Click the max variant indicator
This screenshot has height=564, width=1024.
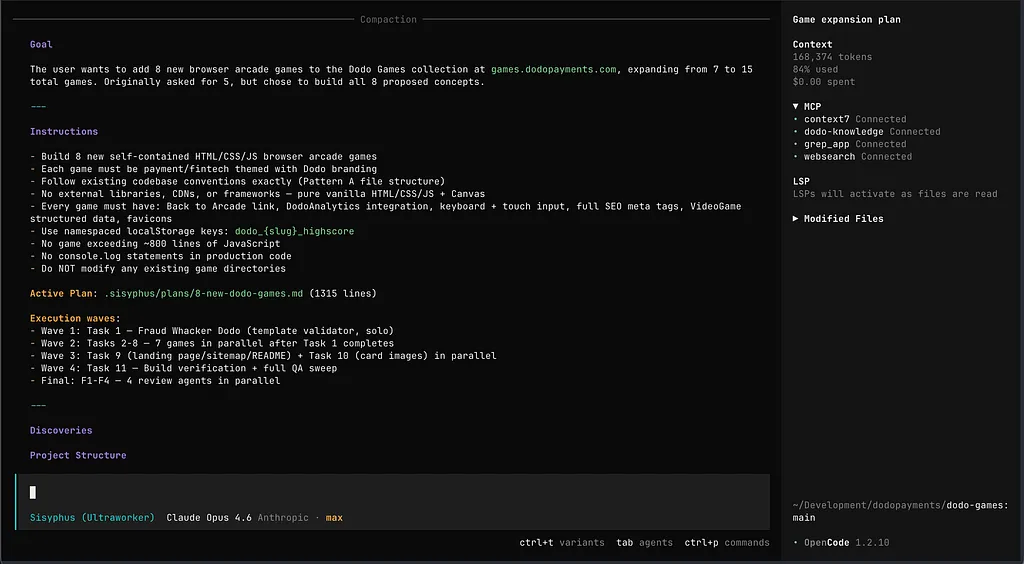coord(334,518)
